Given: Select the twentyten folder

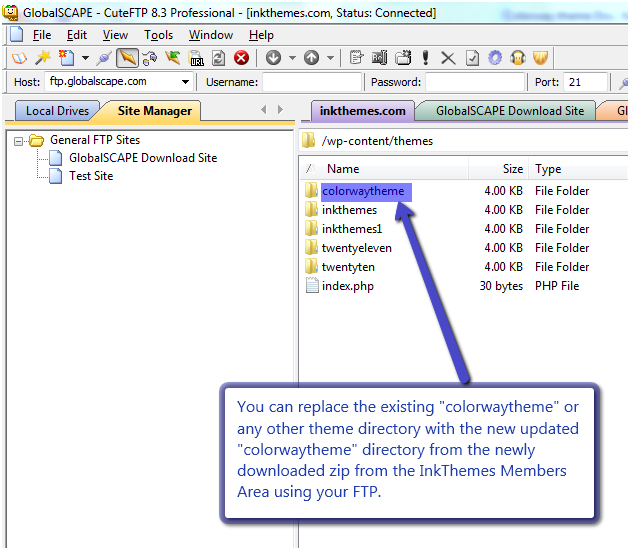Looking at the screenshot, I should click(348, 267).
